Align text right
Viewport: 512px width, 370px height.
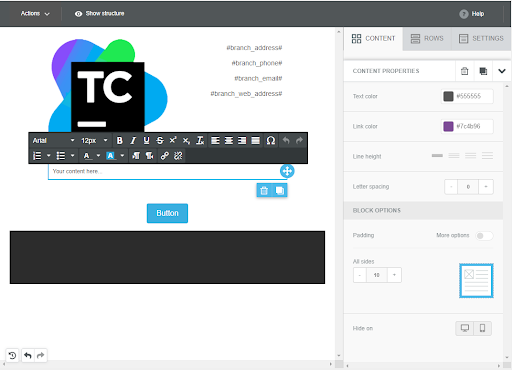242,141
